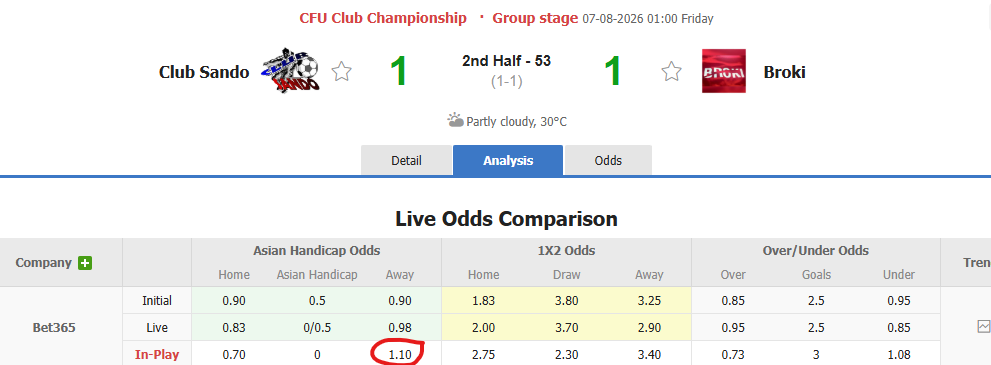The image size is (991, 365).
Task: Favorite Club Sando with star icon
Action: (x=341, y=71)
